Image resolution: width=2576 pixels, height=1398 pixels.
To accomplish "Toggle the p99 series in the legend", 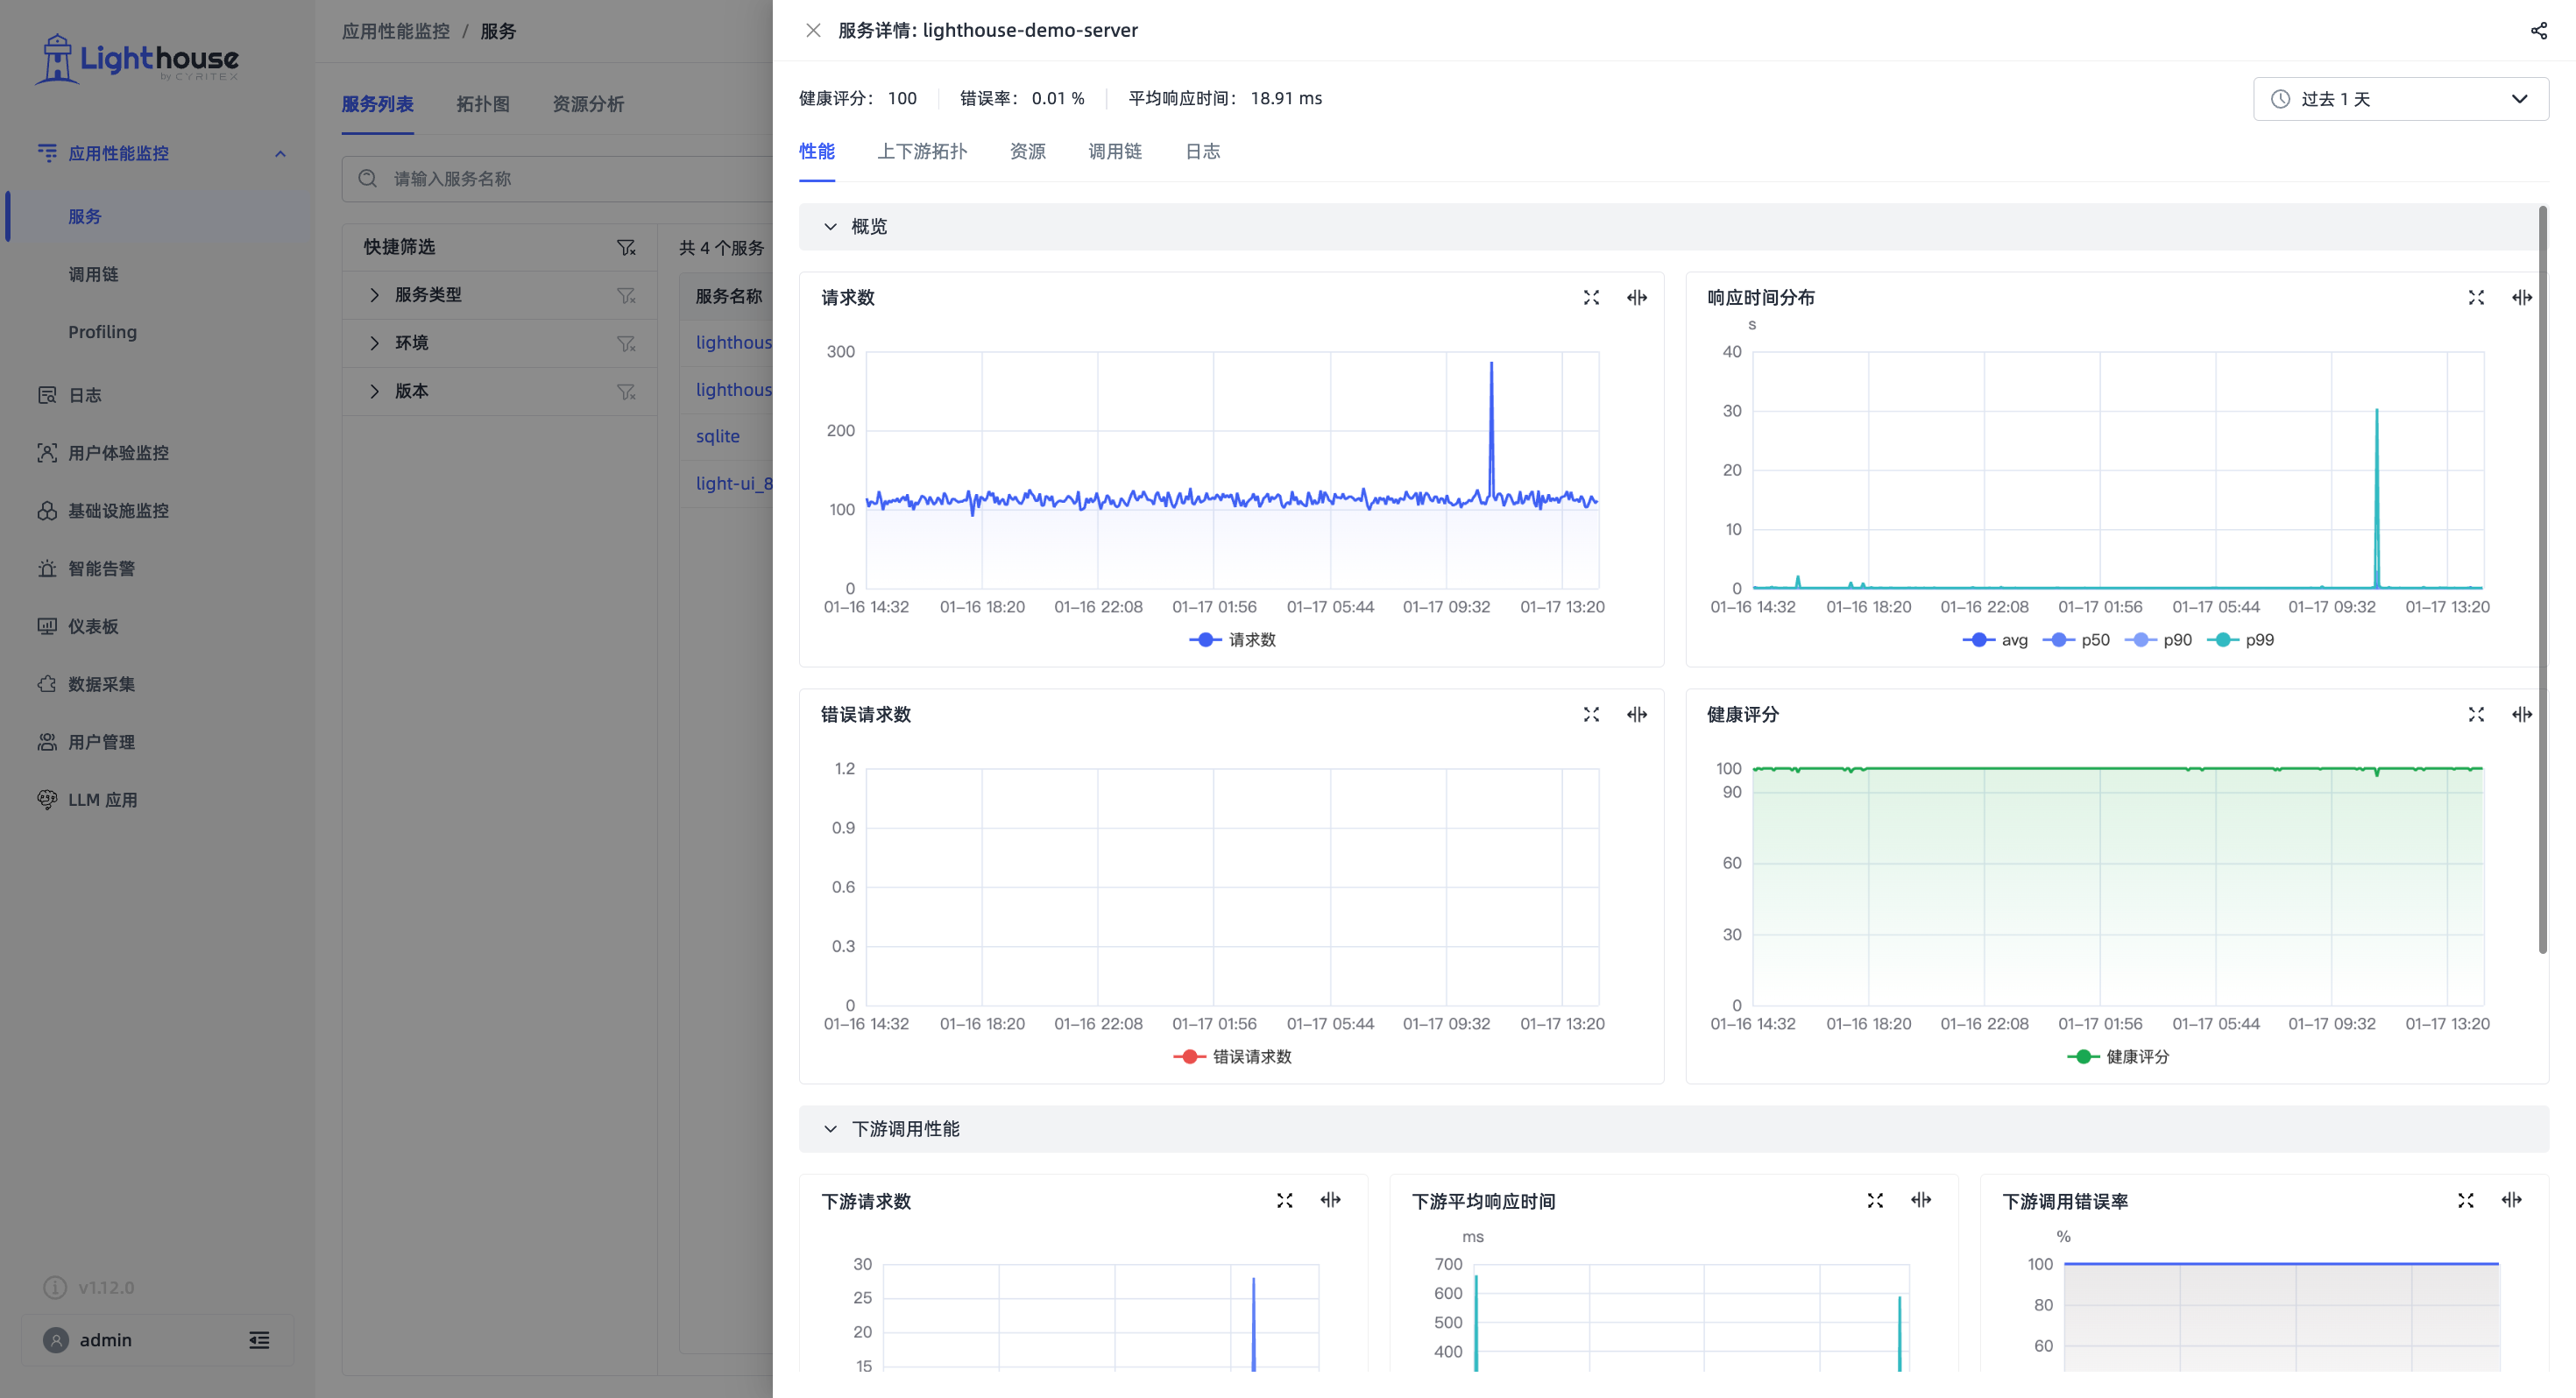I will (x=2240, y=640).
